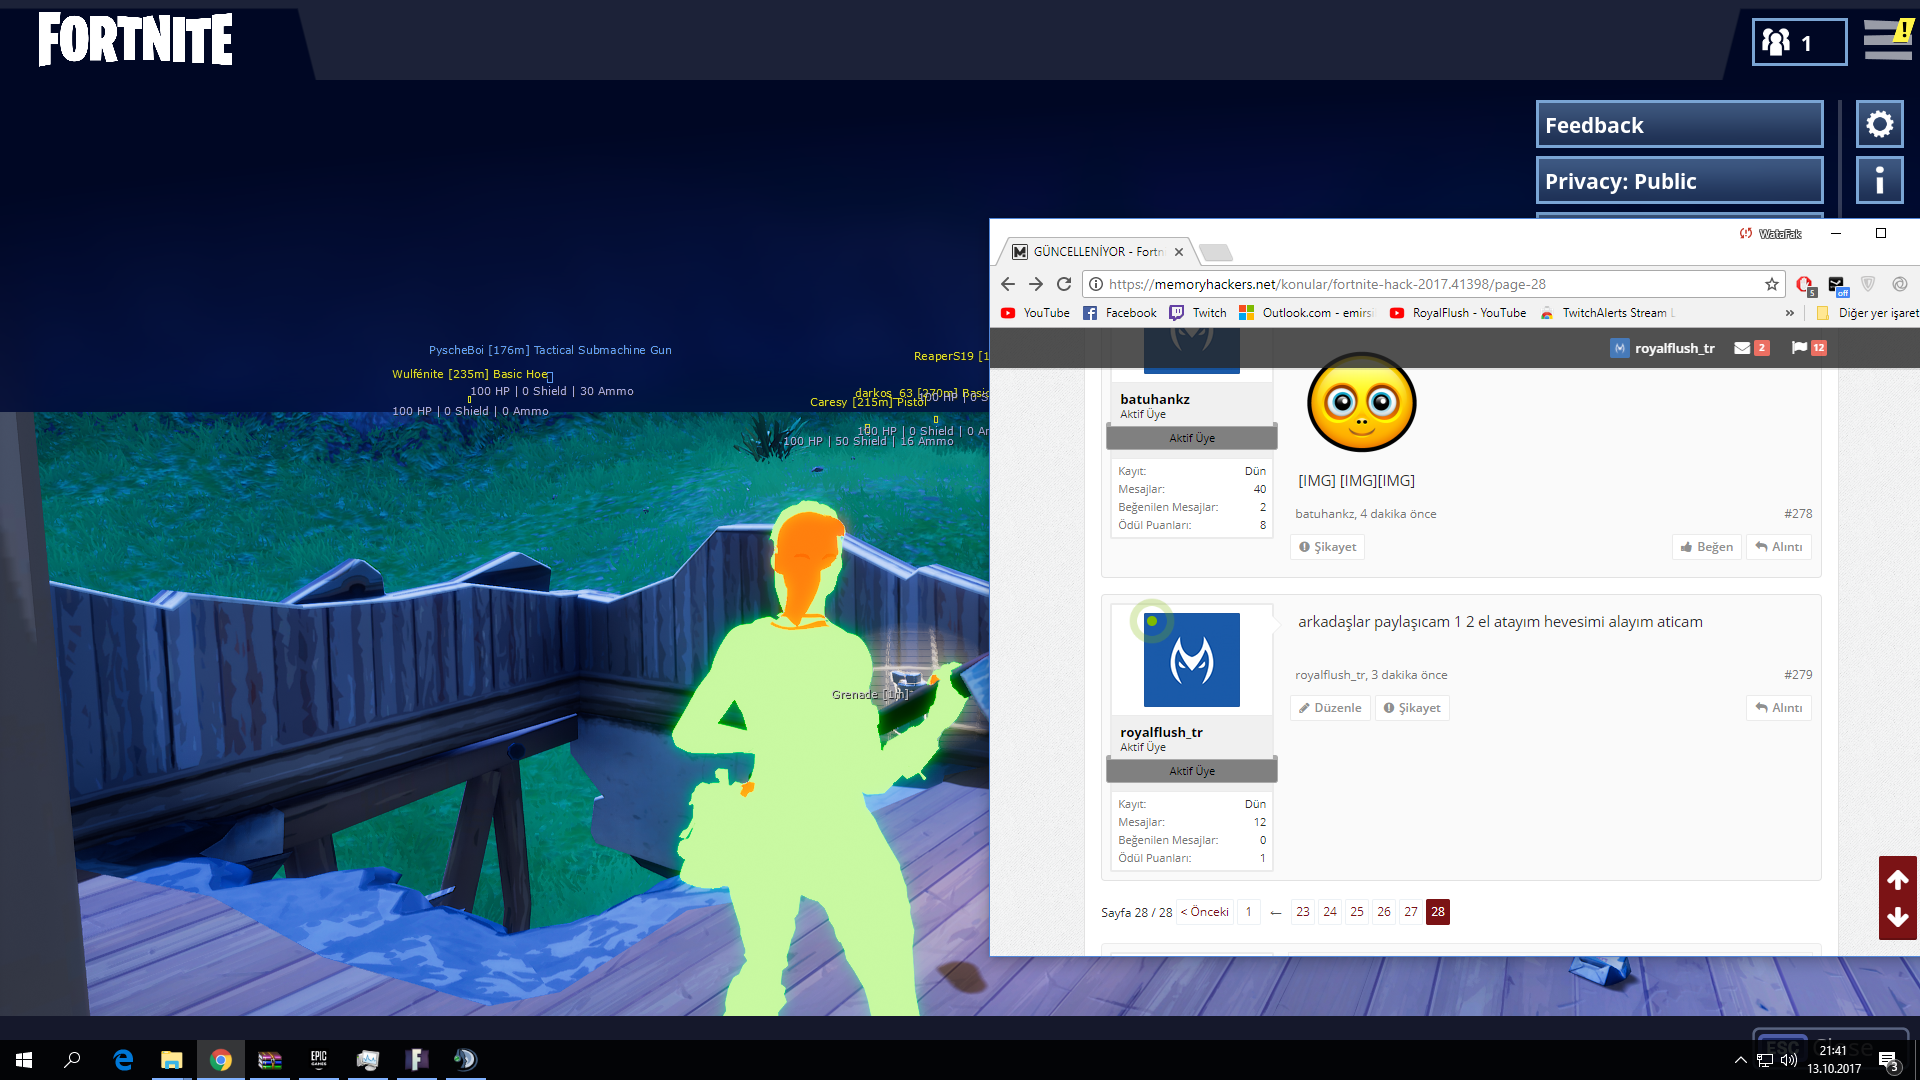1920x1080 pixels.
Task: Bookmark this page with the star icon
Action: (x=1772, y=284)
